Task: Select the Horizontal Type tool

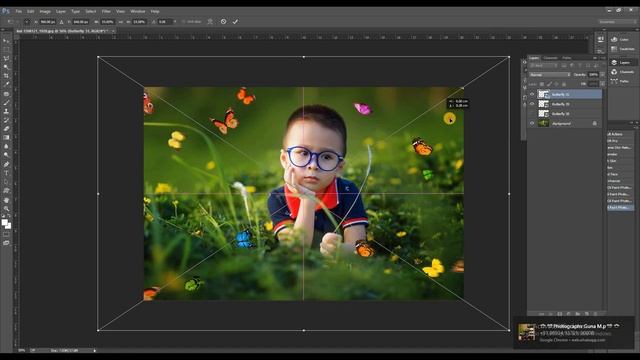Action: [6, 173]
